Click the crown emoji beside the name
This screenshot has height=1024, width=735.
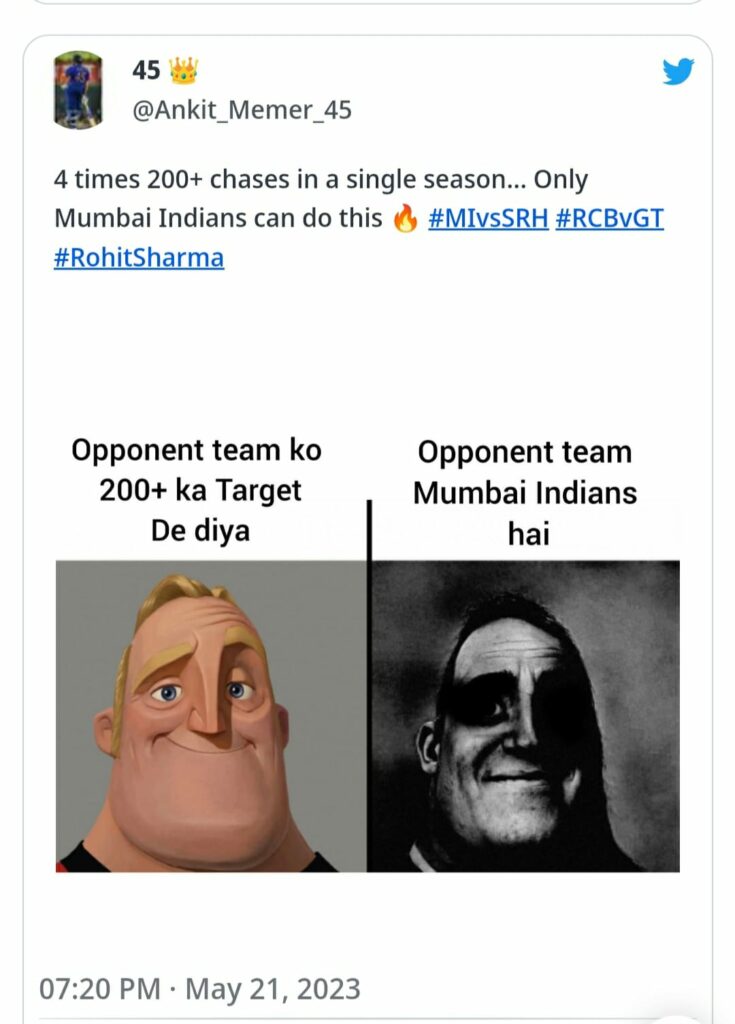(183, 70)
